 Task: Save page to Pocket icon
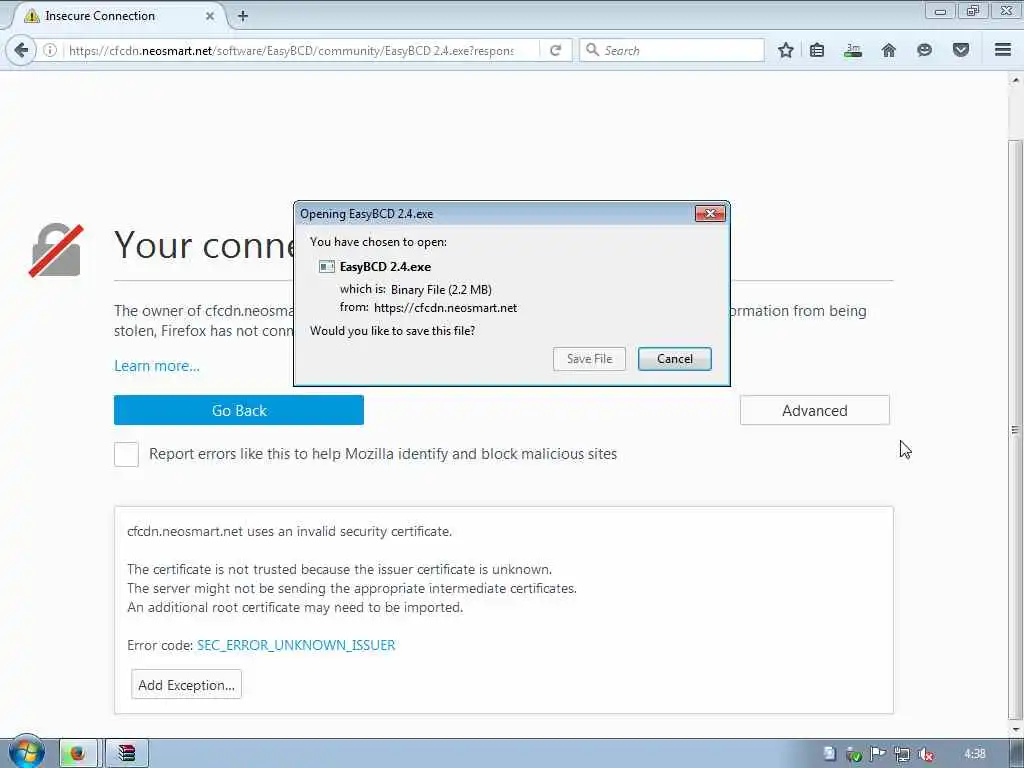click(x=961, y=50)
